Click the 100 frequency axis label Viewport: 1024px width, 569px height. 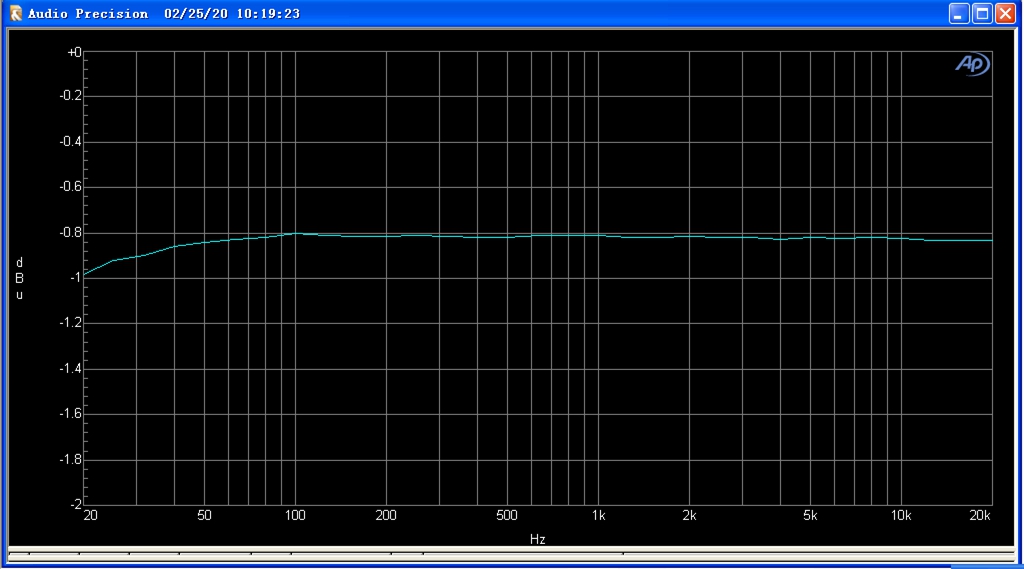(x=295, y=515)
